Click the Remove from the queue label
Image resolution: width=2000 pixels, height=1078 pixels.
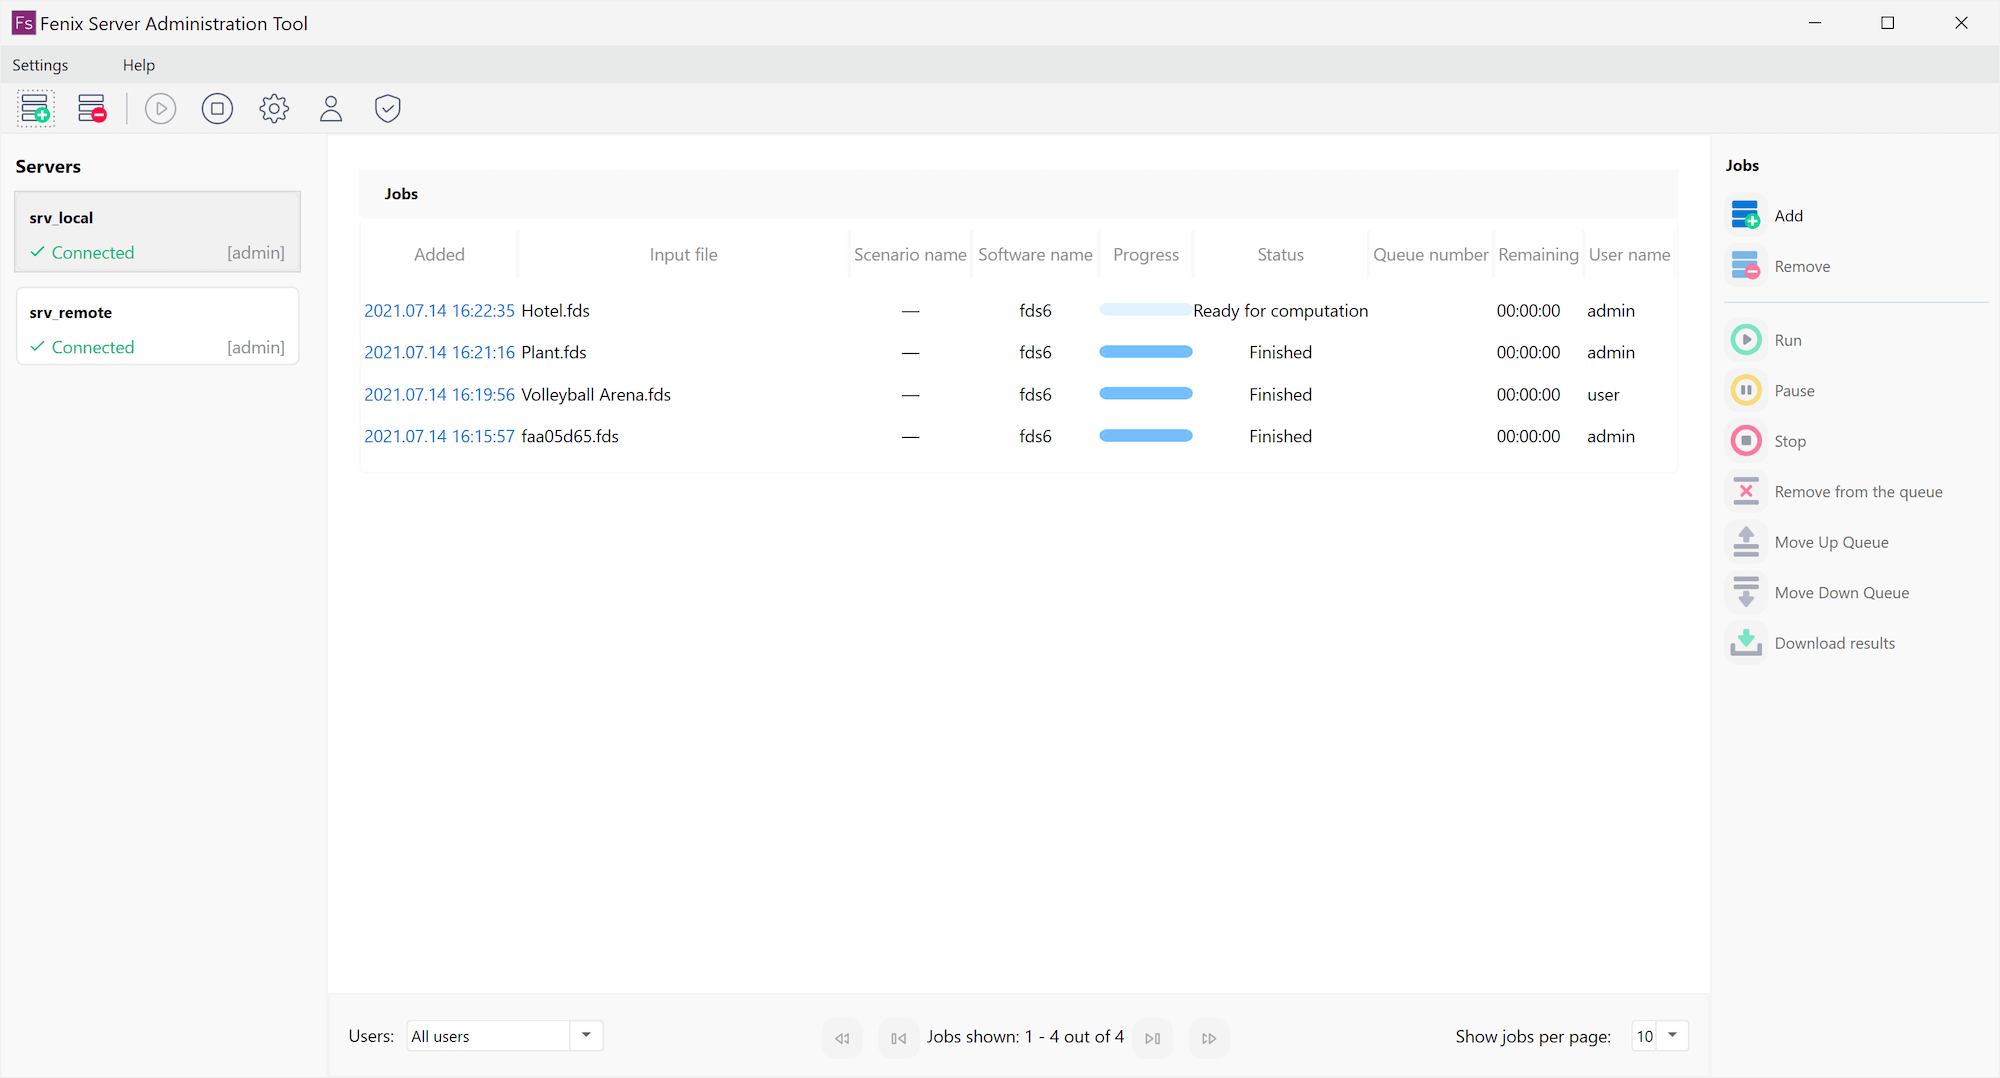pyautogui.click(x=1858, y=491)
